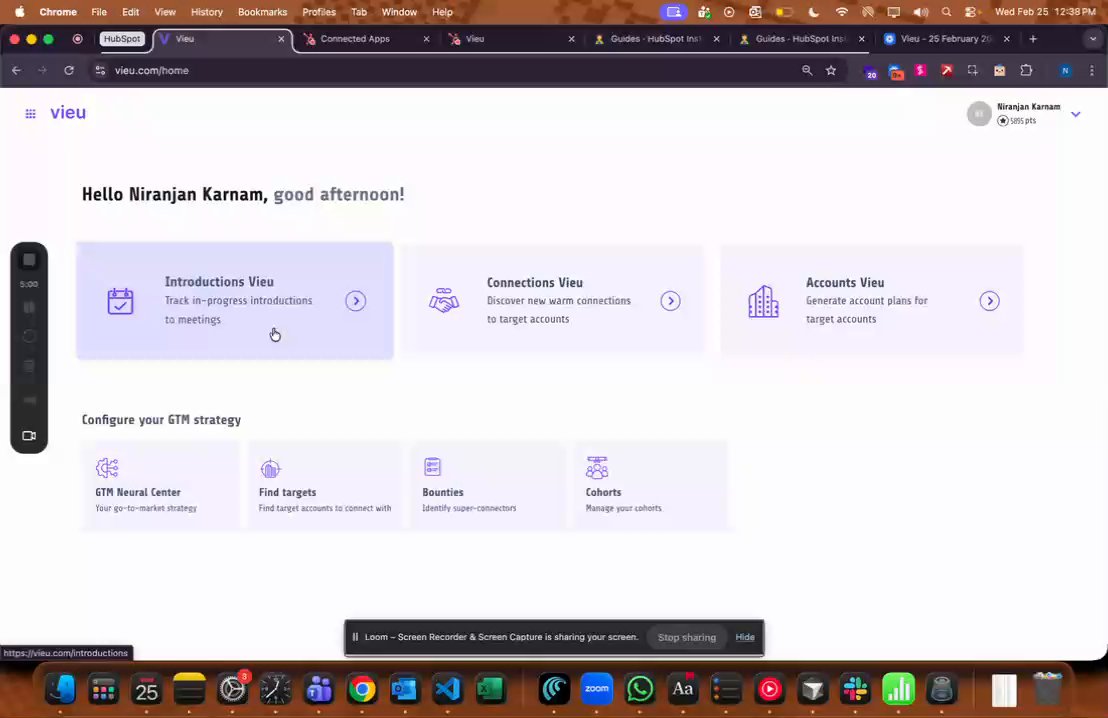Screen dimensions: 1108x718
Task: Open the Chrome profile N avatar
Action: click(1065, 70)
